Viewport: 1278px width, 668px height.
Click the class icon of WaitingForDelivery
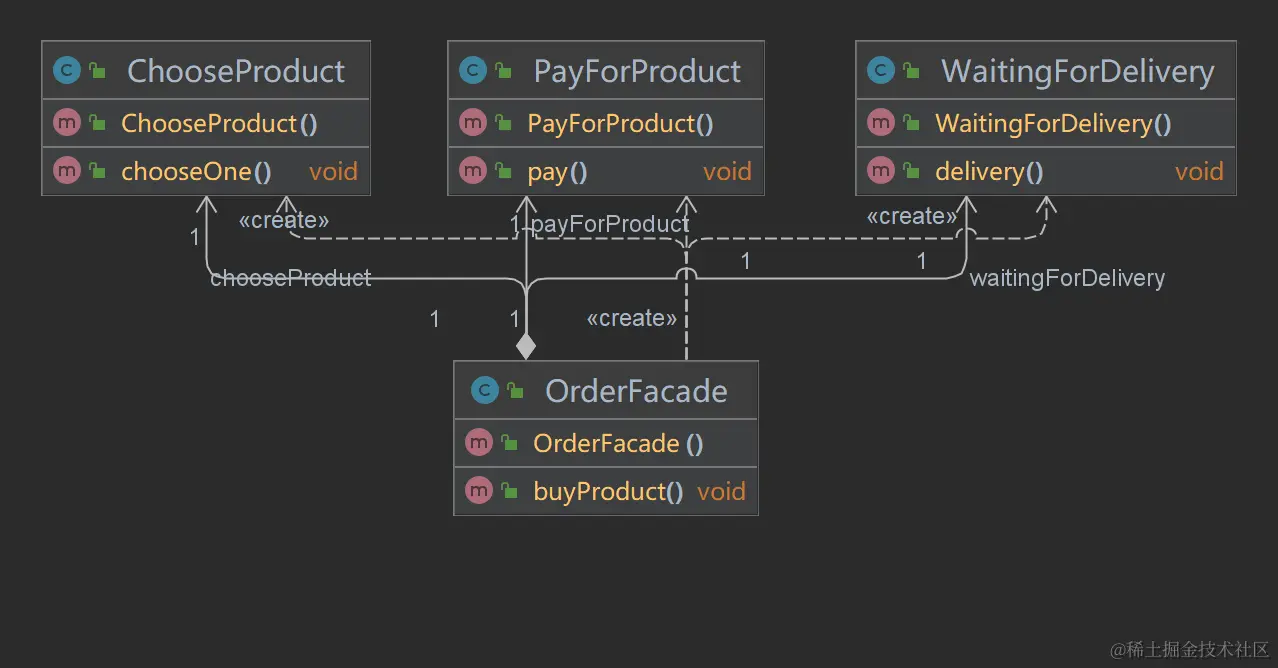(881, 70)
